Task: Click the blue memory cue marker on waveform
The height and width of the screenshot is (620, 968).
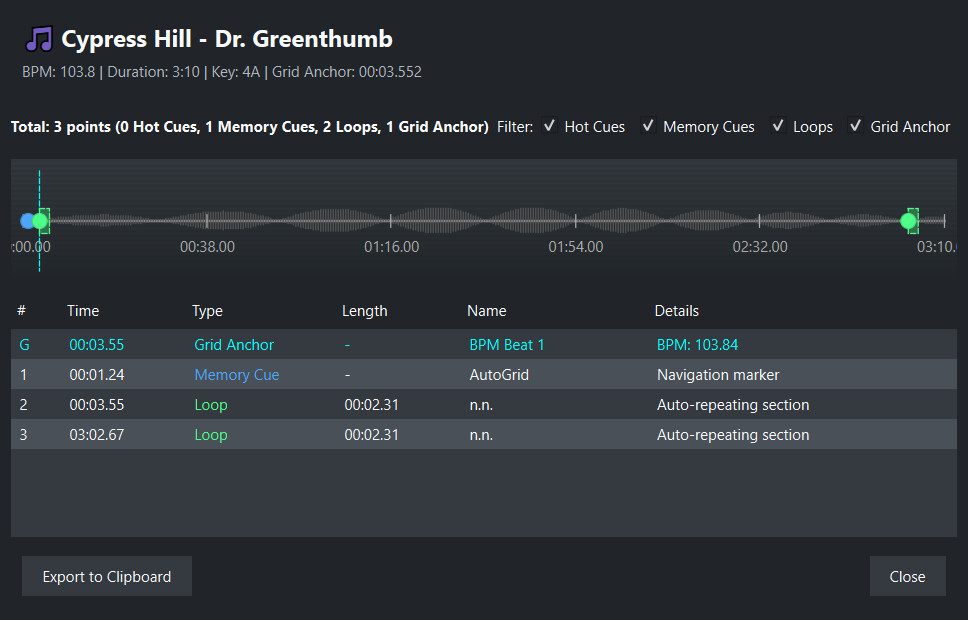Action: (27, 221)
